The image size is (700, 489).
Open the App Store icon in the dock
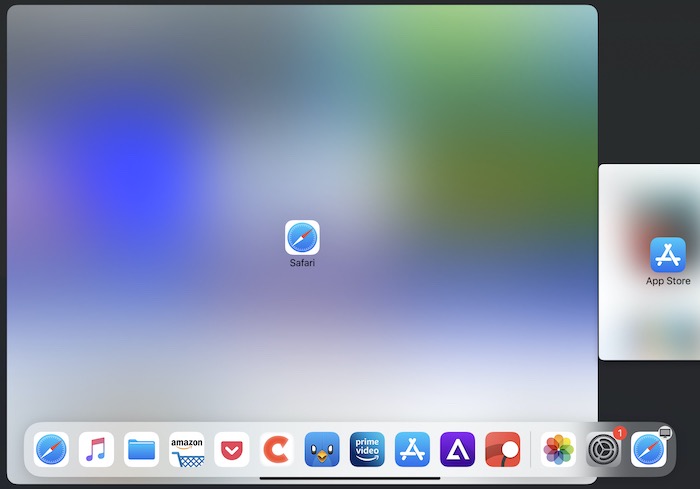[x=412, y=449]
